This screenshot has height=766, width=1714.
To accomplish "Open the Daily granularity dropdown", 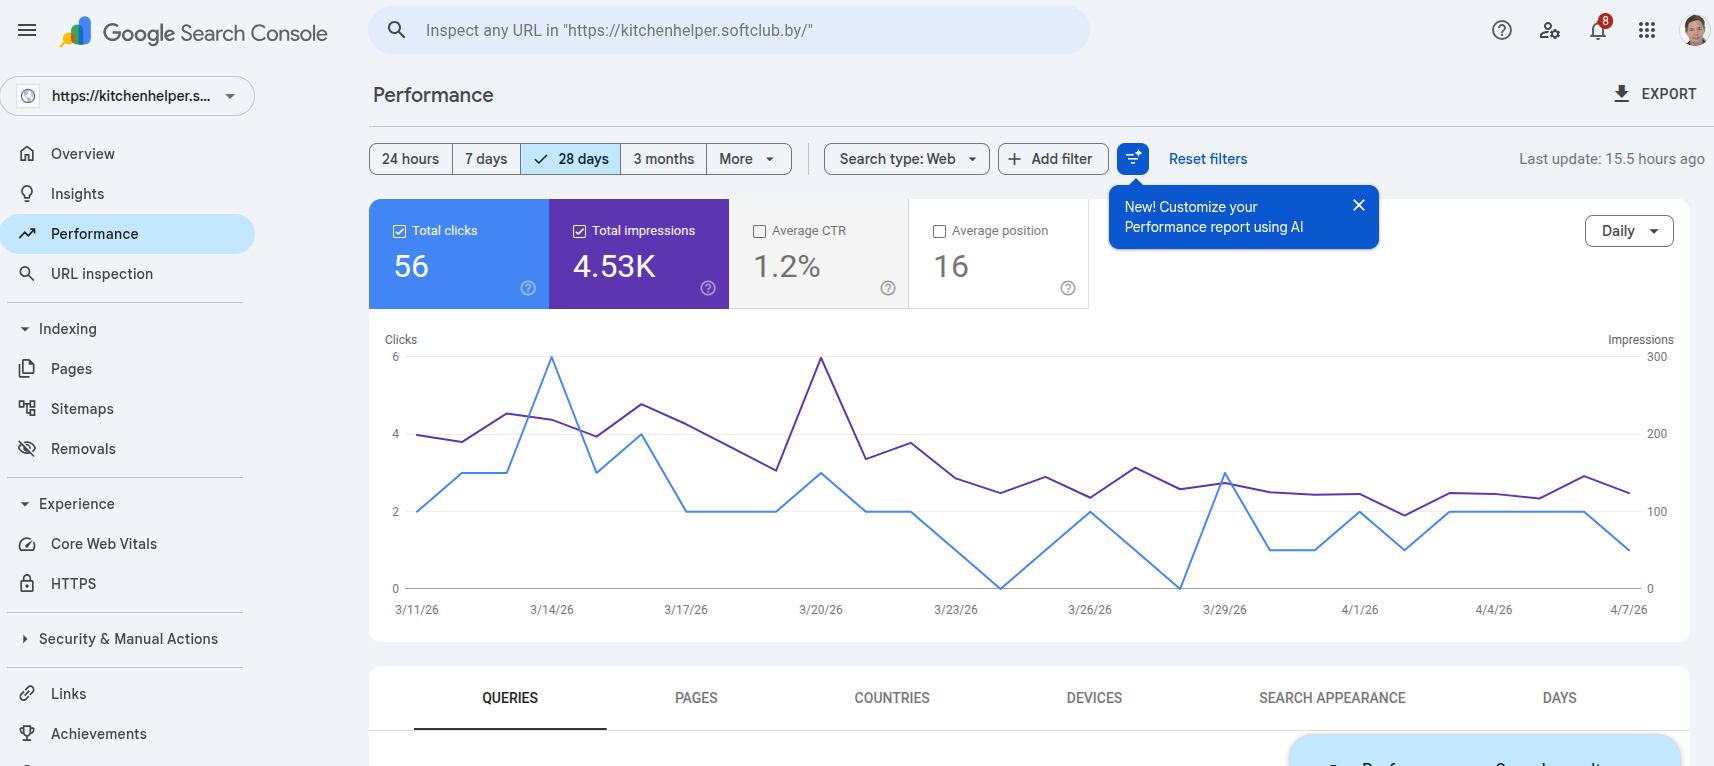I will pyautogui.click(x=1628, y=231).
